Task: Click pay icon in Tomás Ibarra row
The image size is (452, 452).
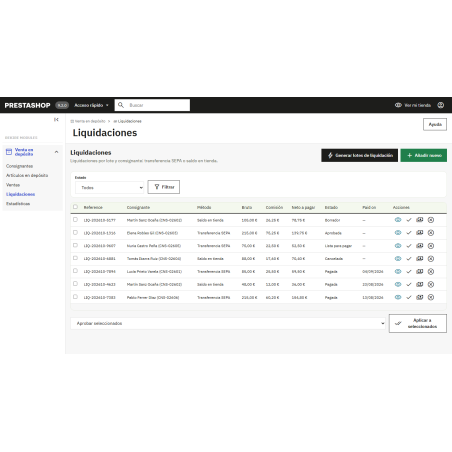Action: coord(420,258)
